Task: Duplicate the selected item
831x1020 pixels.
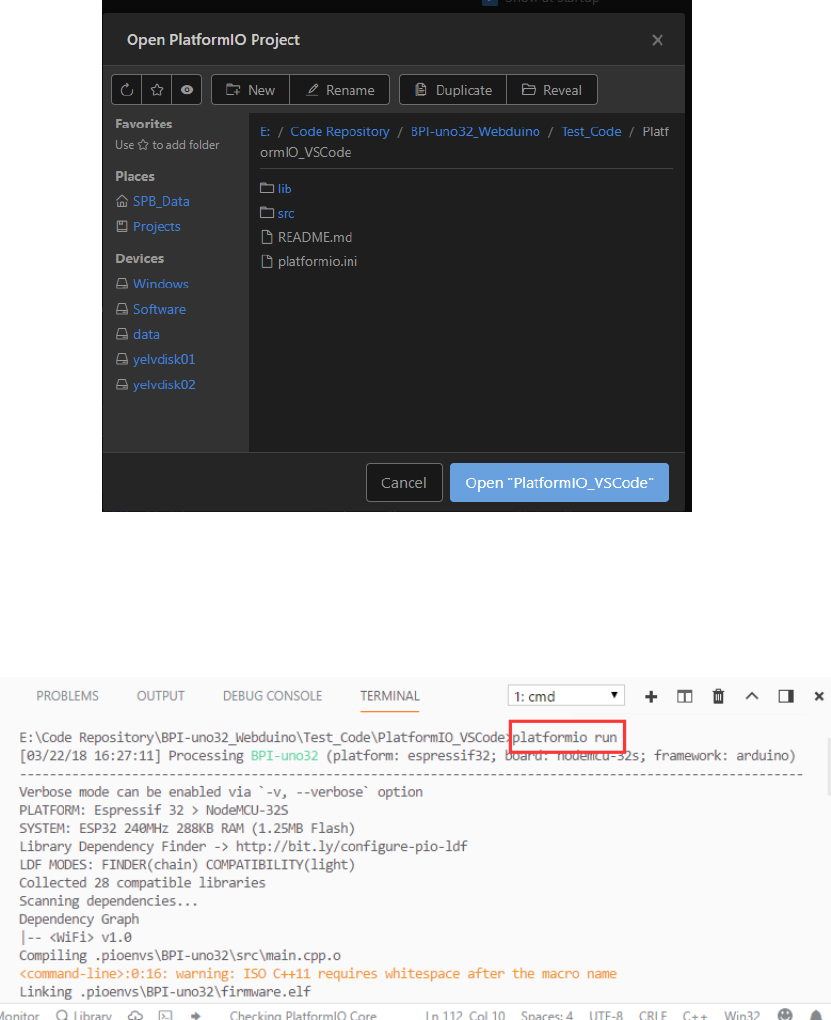Action: [x=453, y=90]
